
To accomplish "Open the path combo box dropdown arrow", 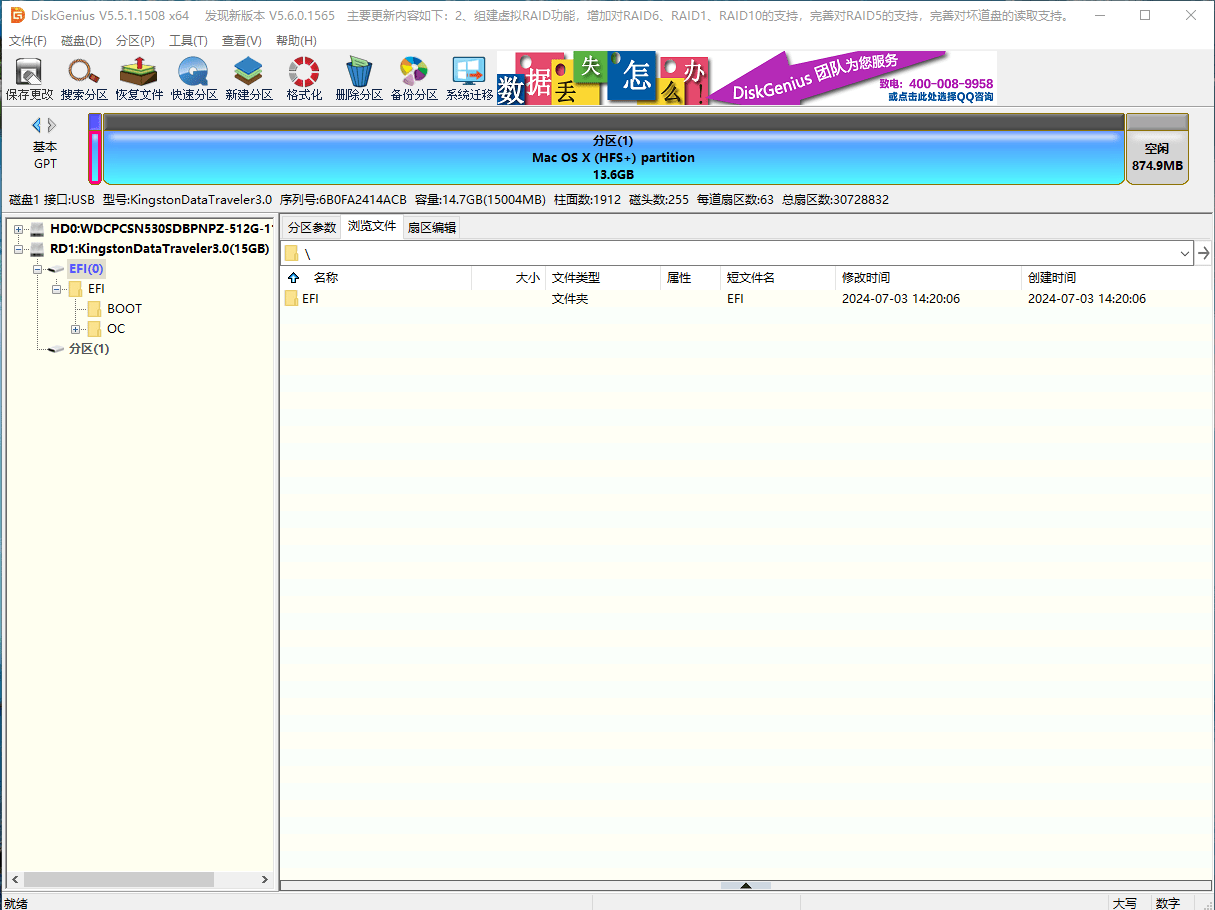I will 1185,253.
